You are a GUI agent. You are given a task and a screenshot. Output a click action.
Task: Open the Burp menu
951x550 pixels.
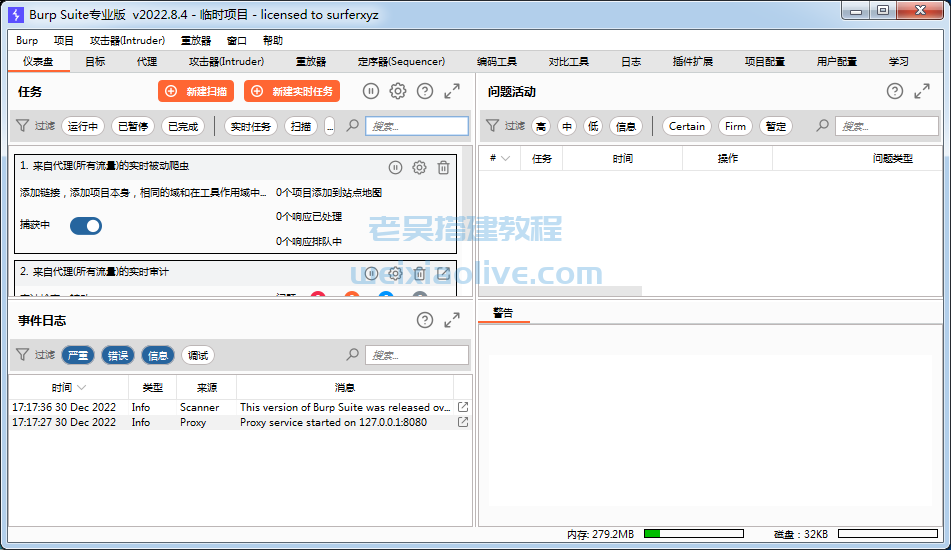pos(27,41)
